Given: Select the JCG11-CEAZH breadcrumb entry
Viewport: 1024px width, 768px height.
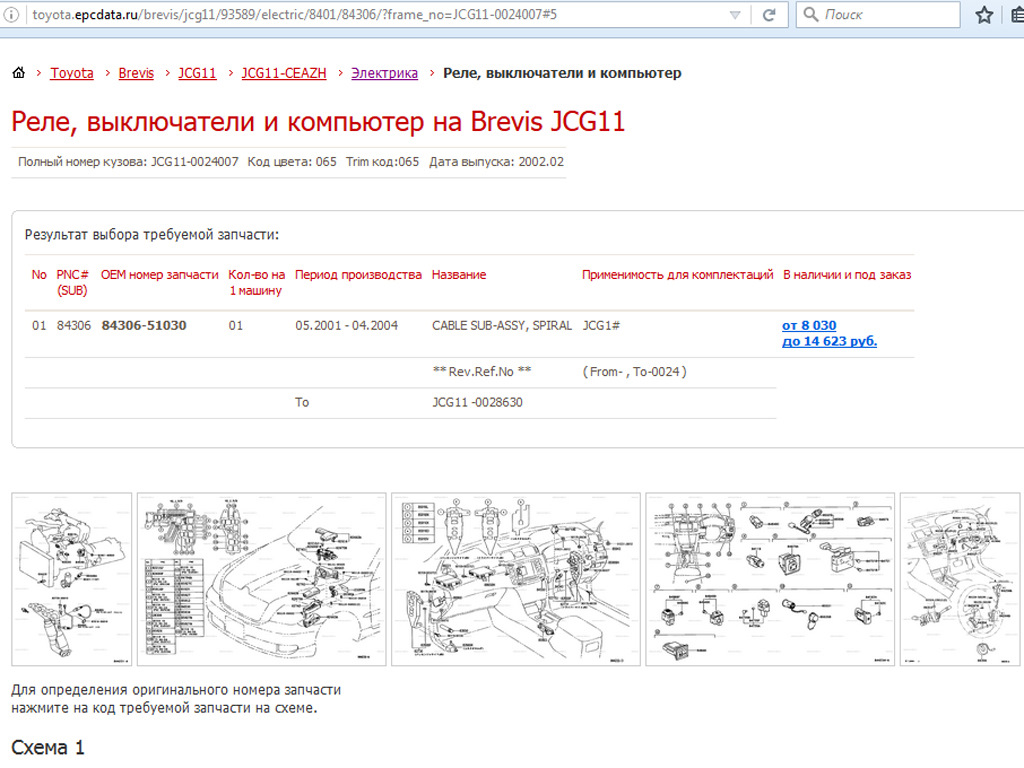Looking at the screenshot, I should click(284, 72).
